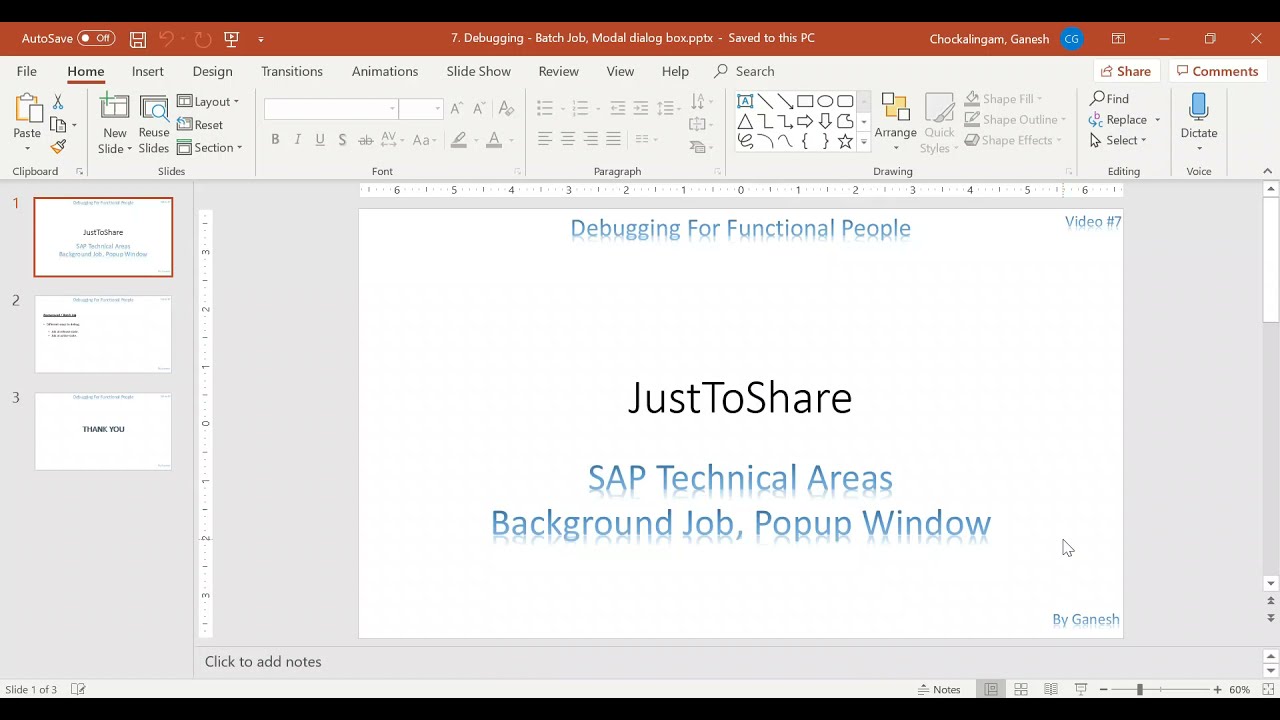The image size is (1280, 720).
Task: Justify paragraph text
Action: [614, 139]
